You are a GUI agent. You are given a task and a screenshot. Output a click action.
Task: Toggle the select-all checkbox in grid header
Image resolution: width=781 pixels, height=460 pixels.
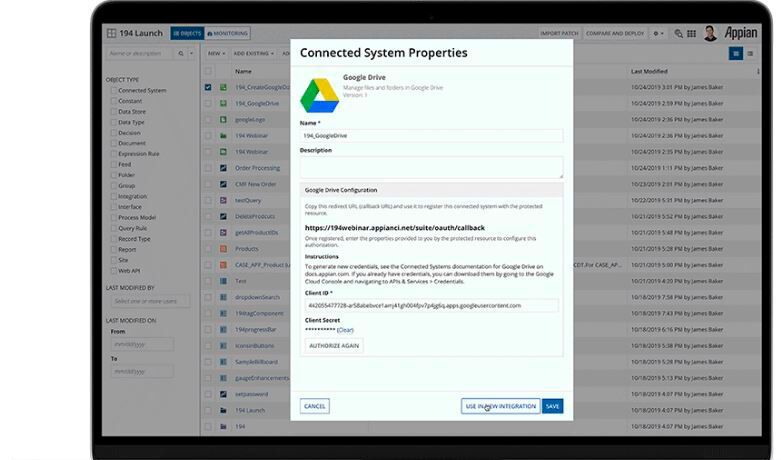point(208,71)
